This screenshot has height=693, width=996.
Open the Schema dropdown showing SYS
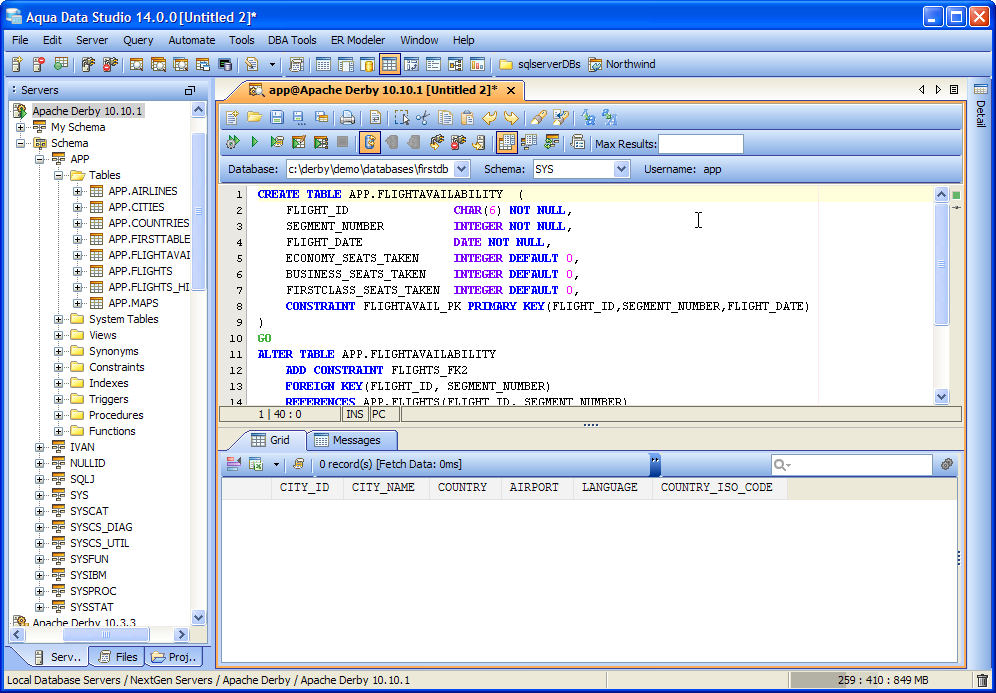[621, 170]
